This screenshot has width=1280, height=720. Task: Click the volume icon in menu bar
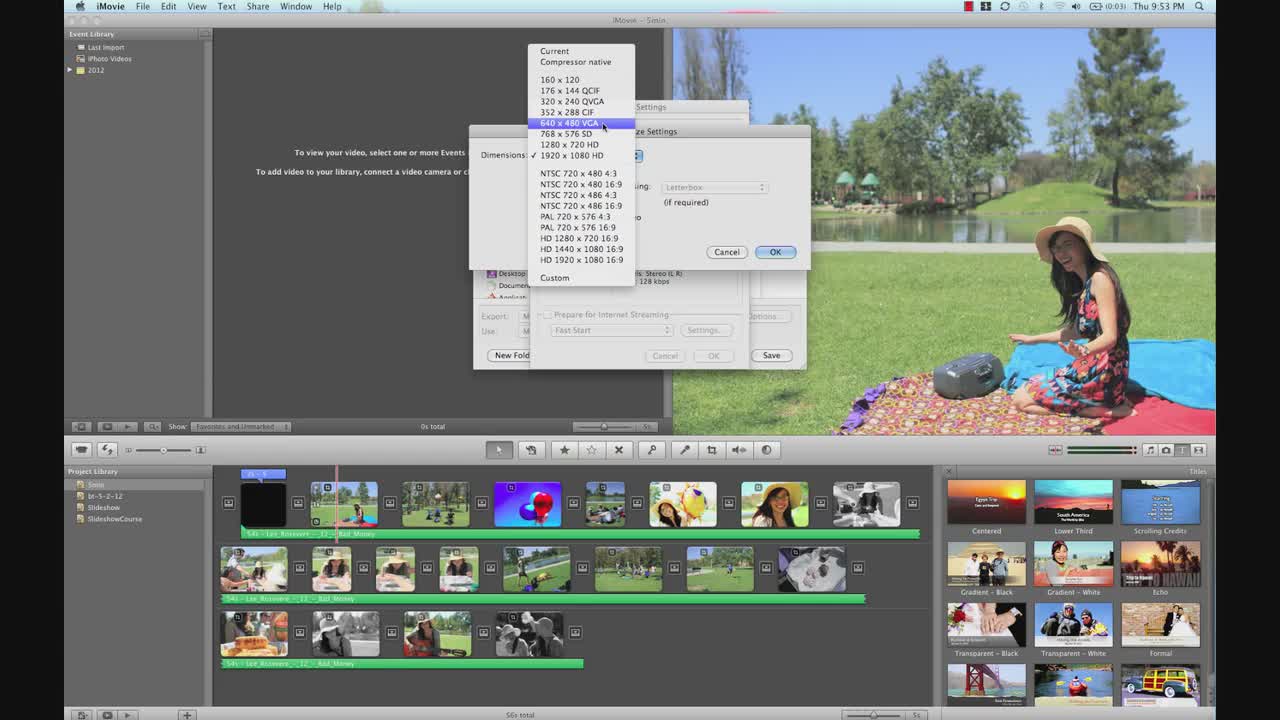(1076, 6)
